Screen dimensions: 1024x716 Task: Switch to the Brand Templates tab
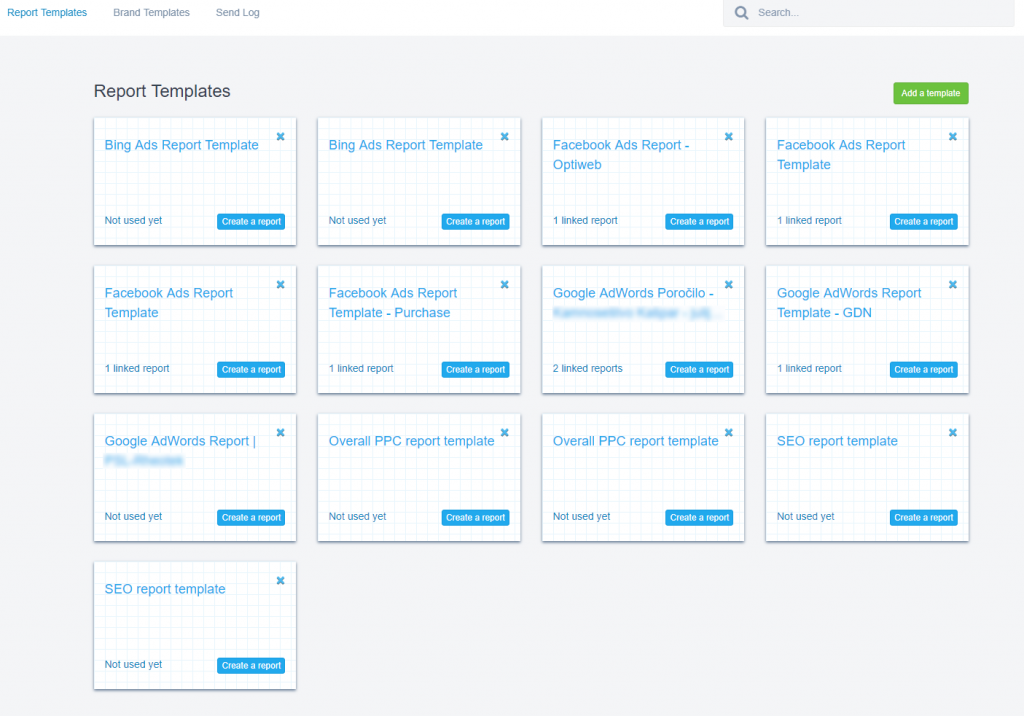[151, 13]
